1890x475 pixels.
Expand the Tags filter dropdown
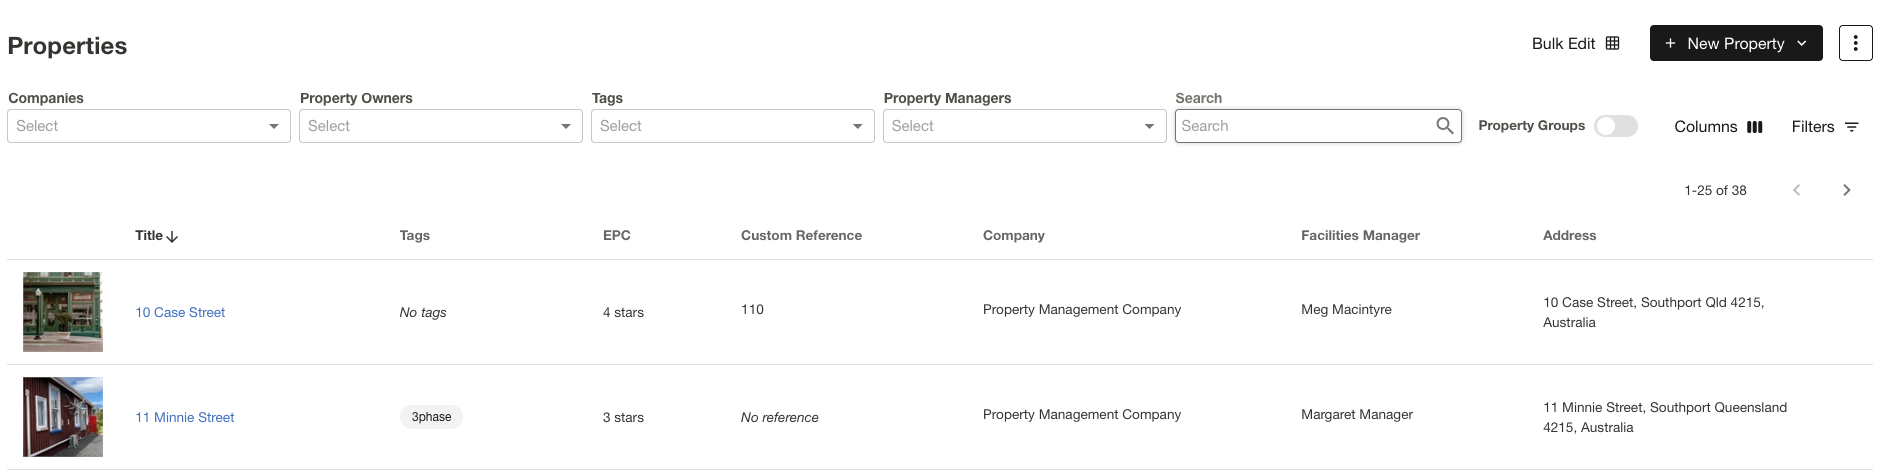[x=857, y=126]
